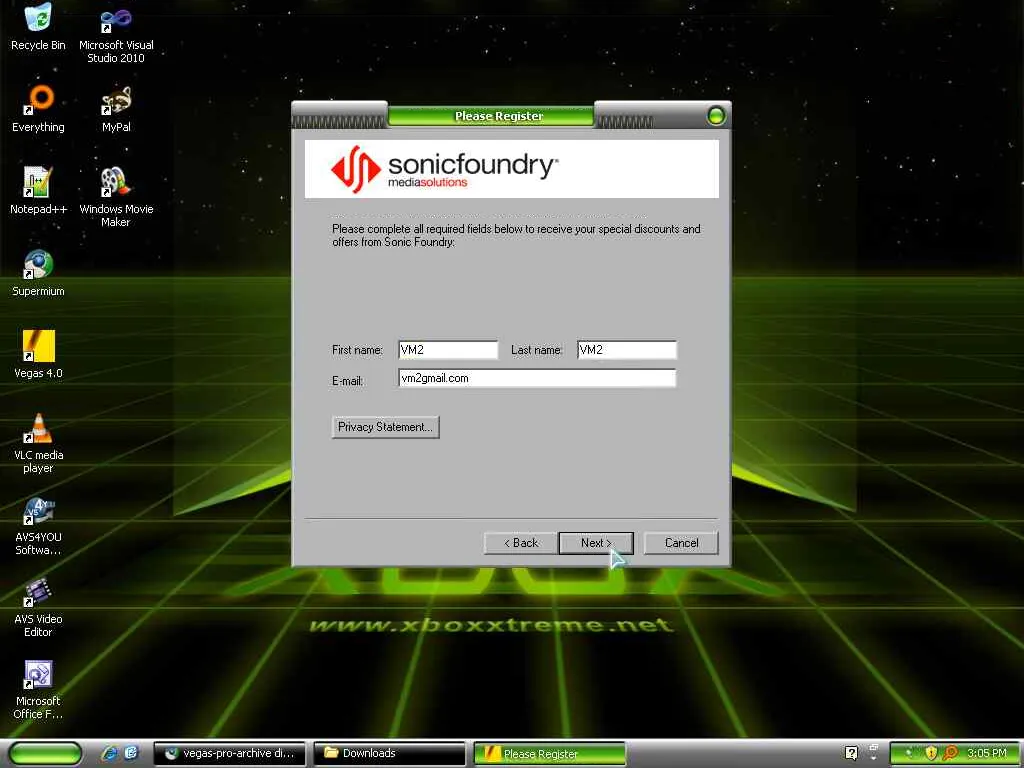Go to previous step with Back
This screenshot has height=768, width=1024.
click(521, 543)
